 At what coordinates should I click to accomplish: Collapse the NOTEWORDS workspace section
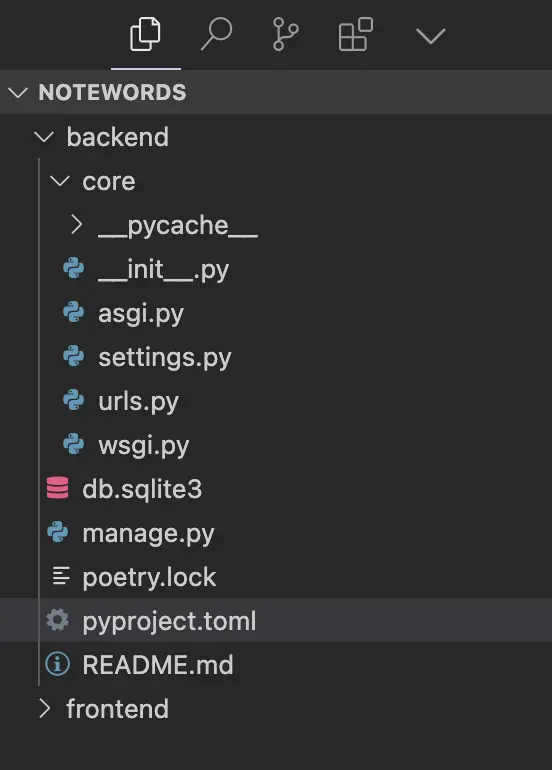coord(18,93)
